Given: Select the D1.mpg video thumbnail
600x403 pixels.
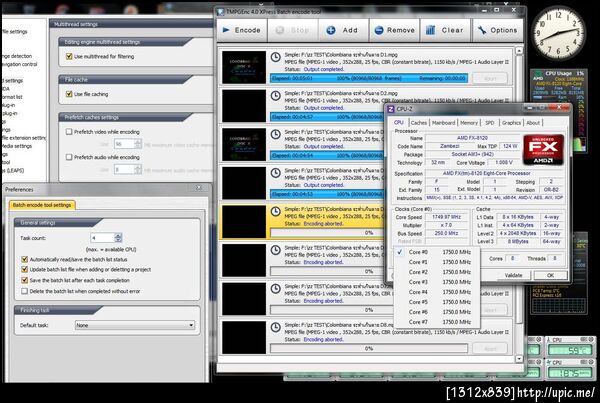Looking at the screenshot, I should [244, 67].
